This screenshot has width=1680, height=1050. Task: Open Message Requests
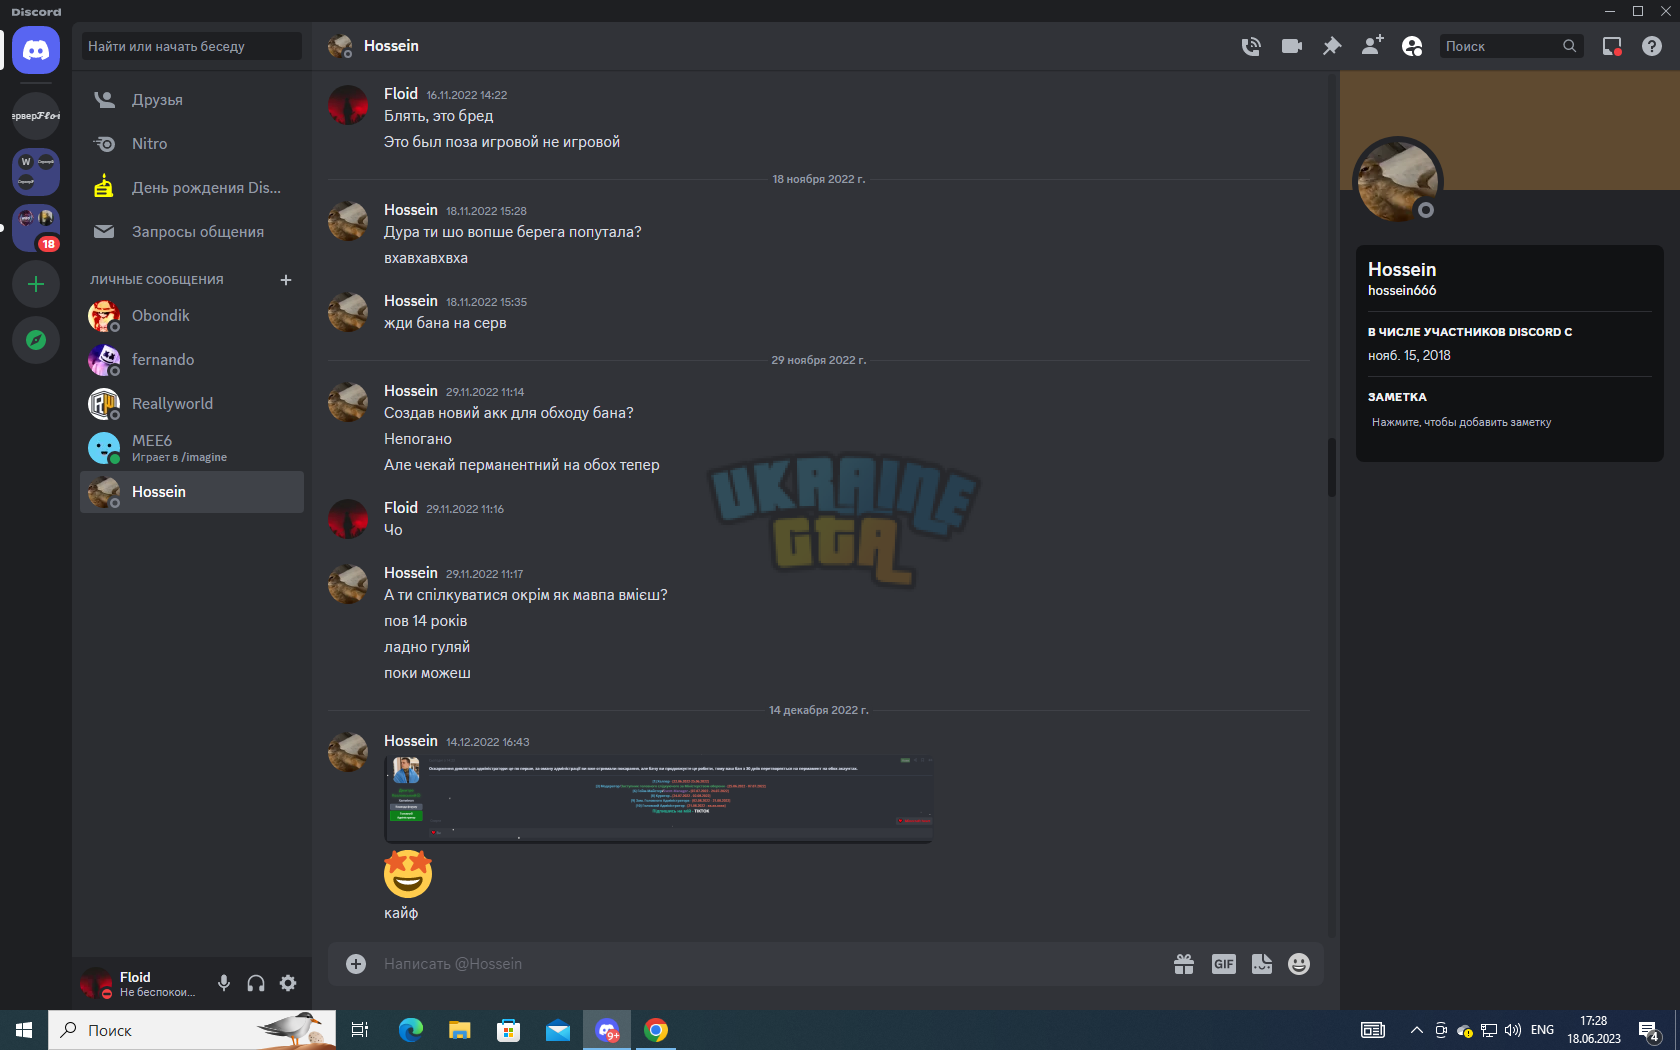click(x=192, y=232)
